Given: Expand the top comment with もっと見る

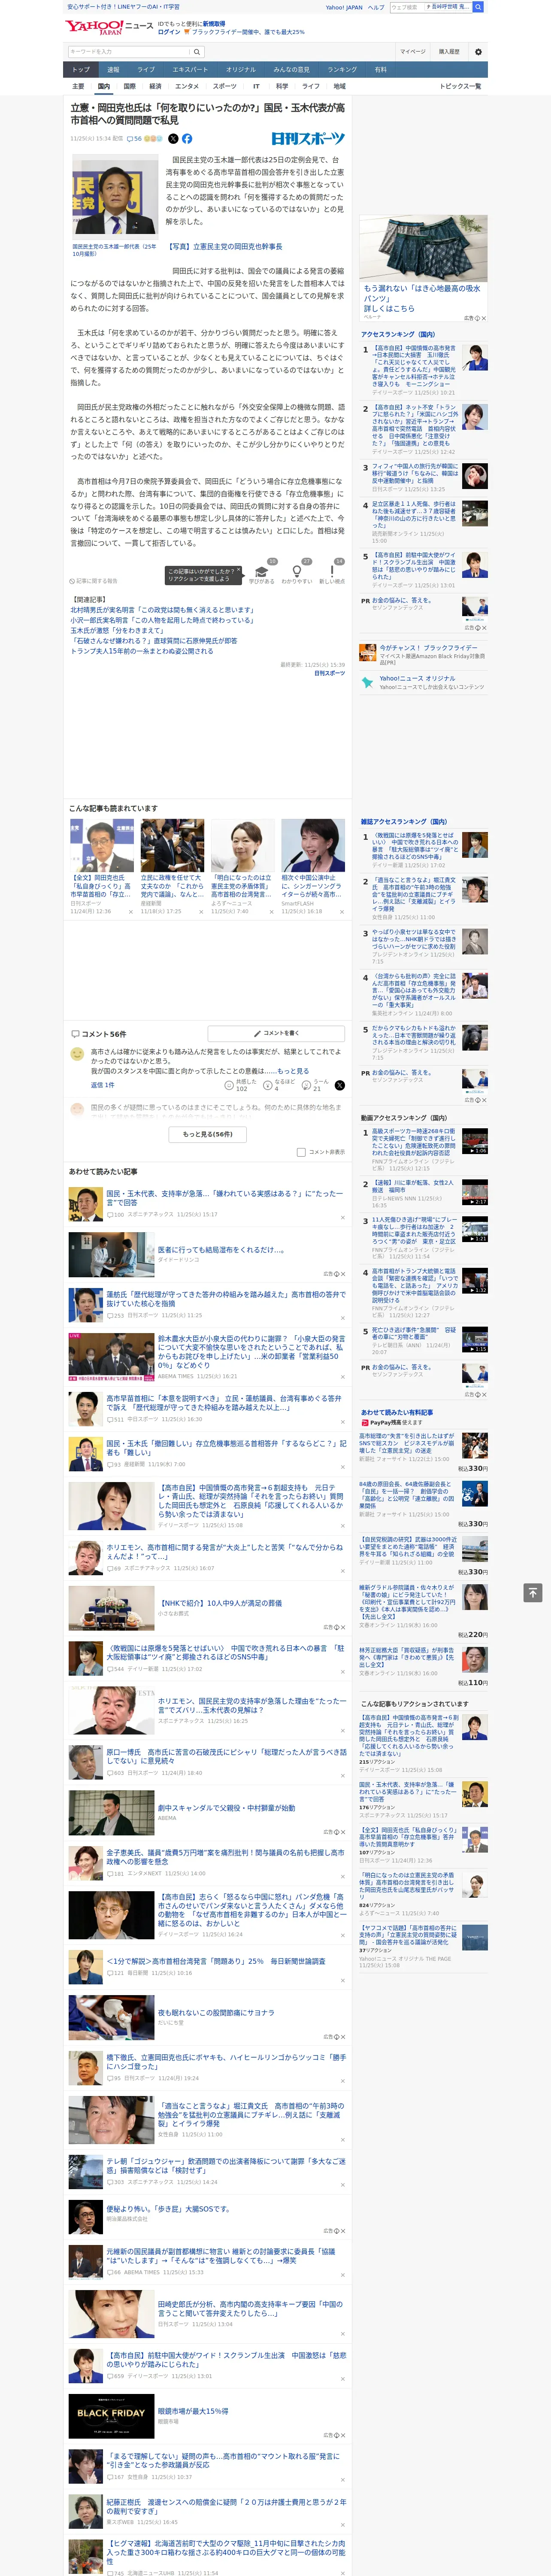Looking at the screenshot, I should click(293, 1071).
